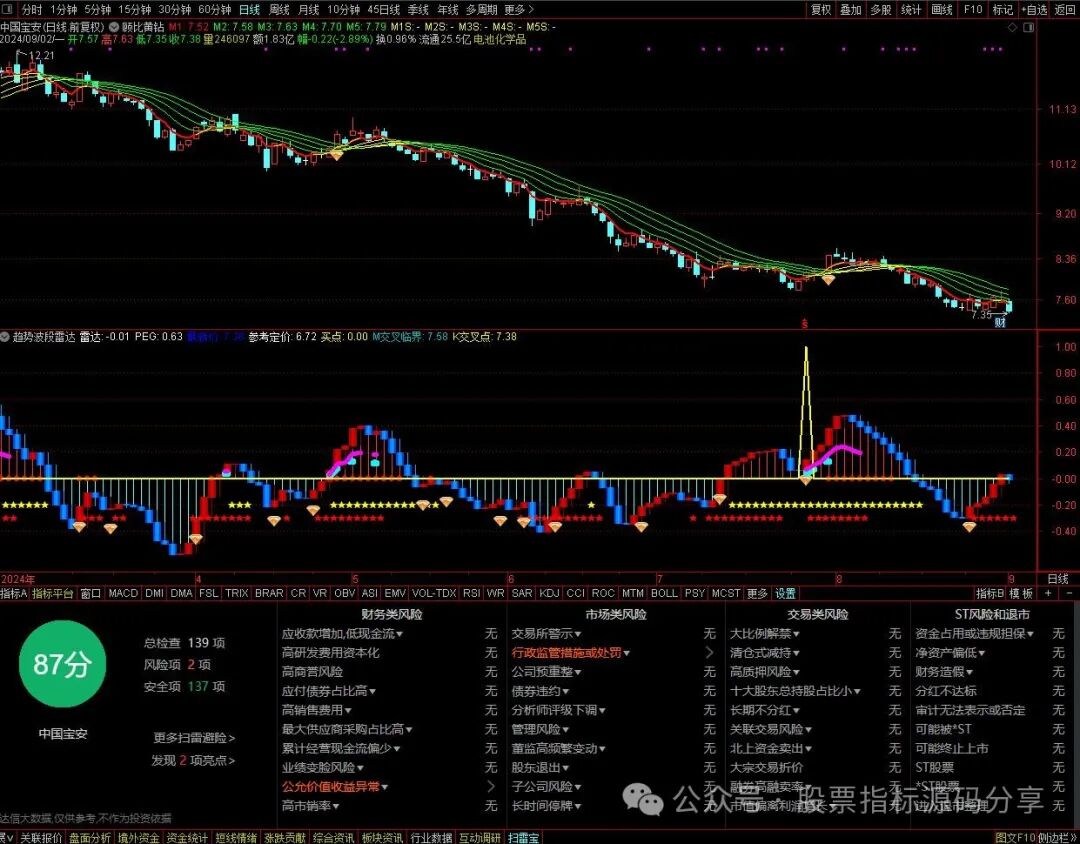This screenshot has width=1080, height=844.
Task: Expand 业绩变脸风险 dropdown
Action: click(323, 768)
